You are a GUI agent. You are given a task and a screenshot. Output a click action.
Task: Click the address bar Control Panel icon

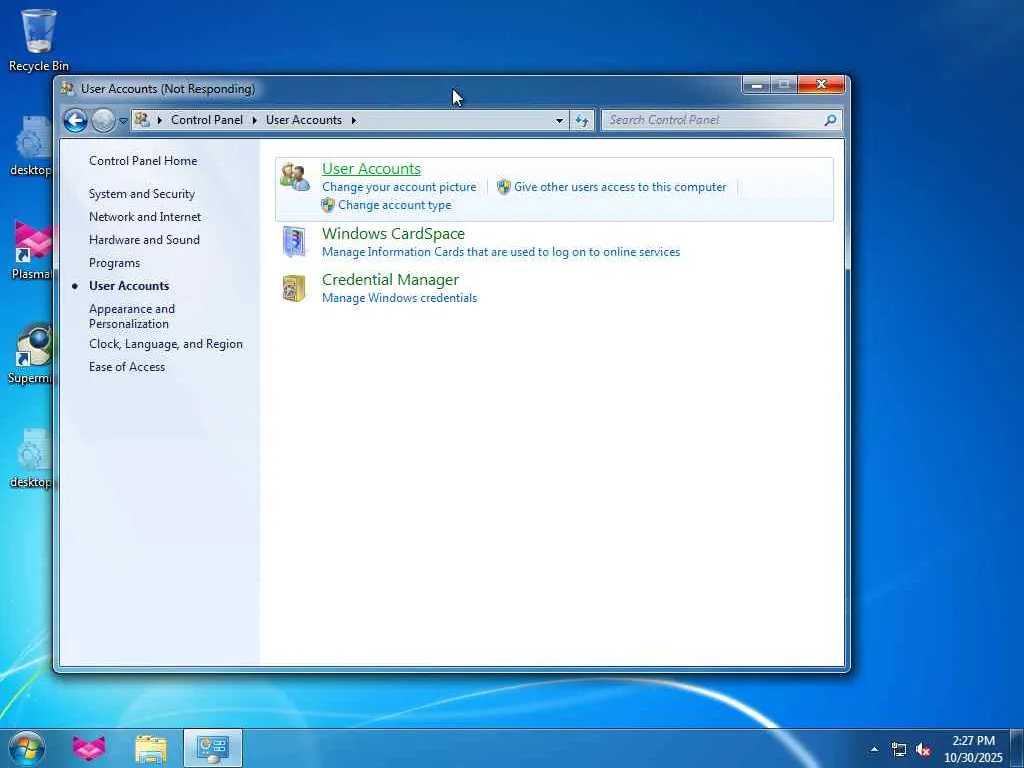coord(142,120)
